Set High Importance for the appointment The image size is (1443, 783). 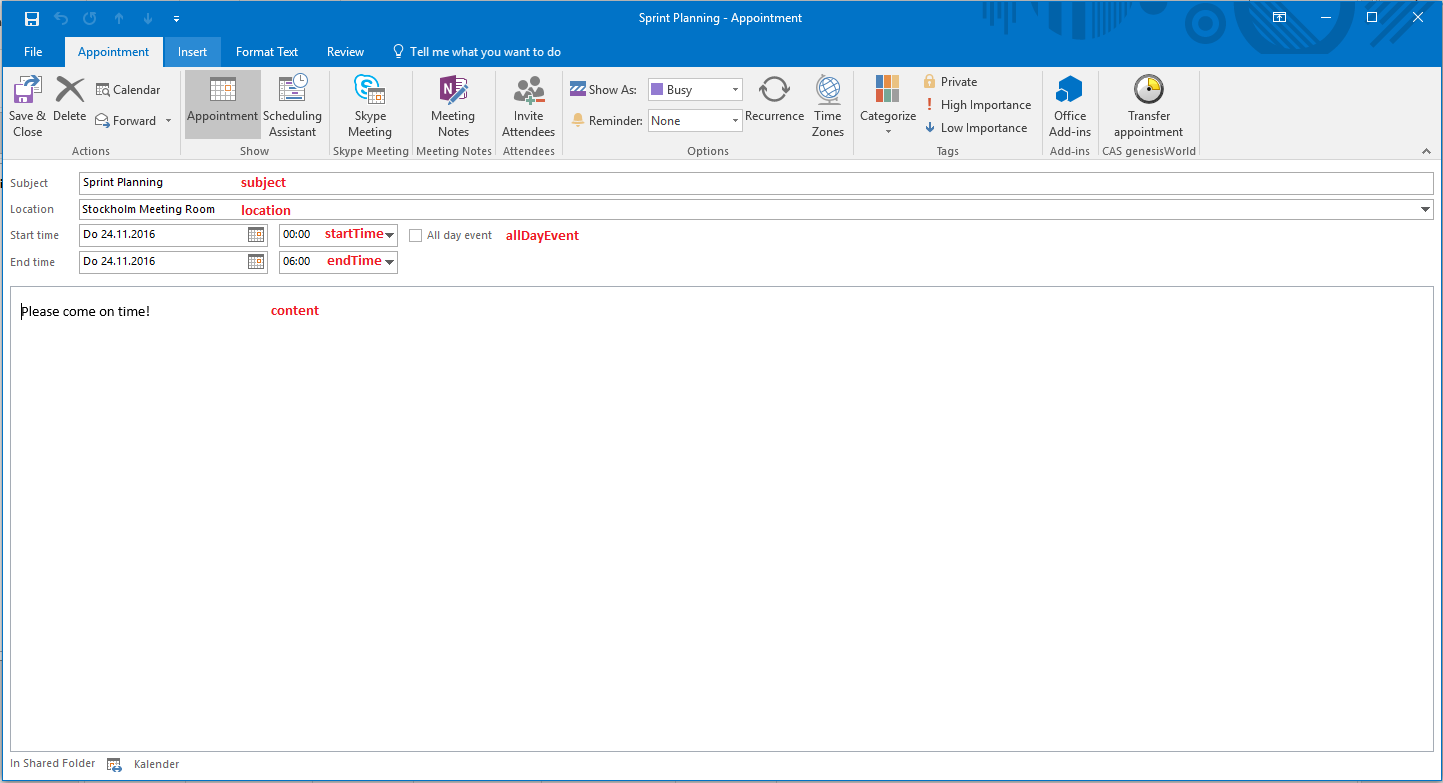pos(978,104)
